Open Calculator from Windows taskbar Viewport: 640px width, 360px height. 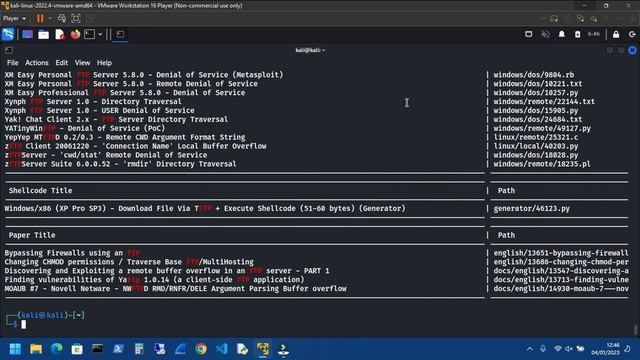tap(139, 349)
